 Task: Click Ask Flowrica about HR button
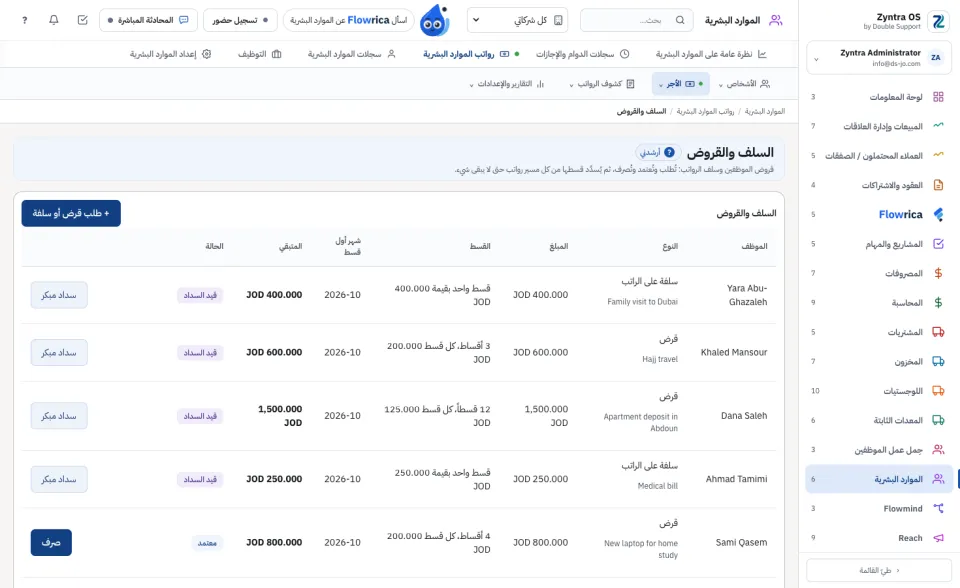click(348, 20)
